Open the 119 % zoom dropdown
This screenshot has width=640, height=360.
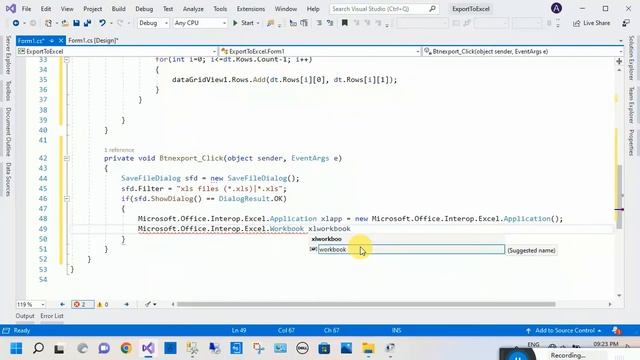pyautogui.click(x=31, y=304)
